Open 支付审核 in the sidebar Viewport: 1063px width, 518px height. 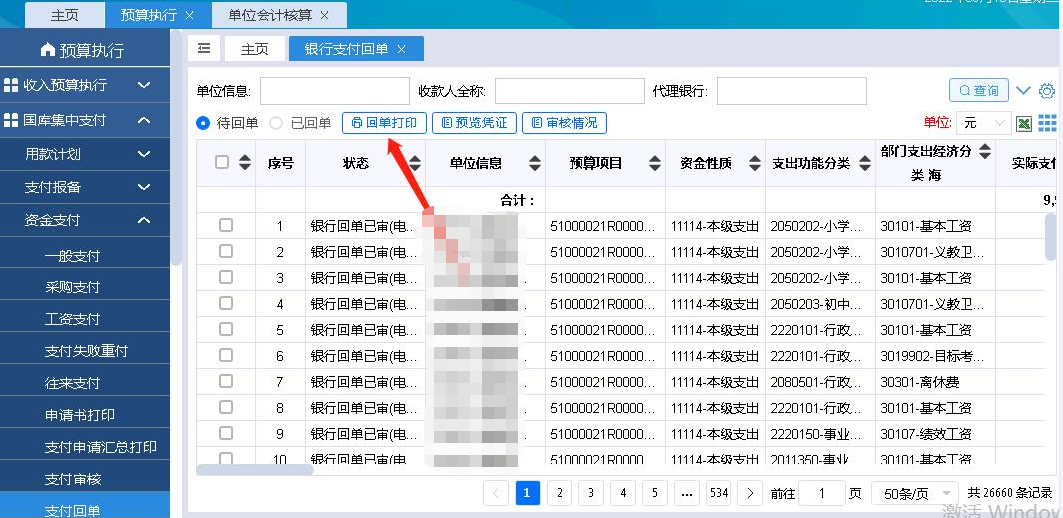(73, 479)
